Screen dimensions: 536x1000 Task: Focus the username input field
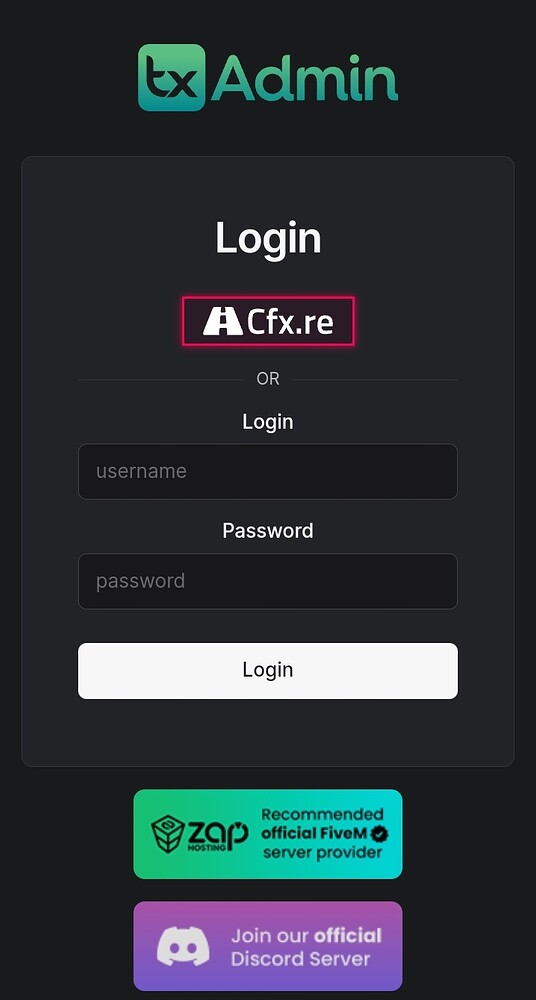point(268,471)
